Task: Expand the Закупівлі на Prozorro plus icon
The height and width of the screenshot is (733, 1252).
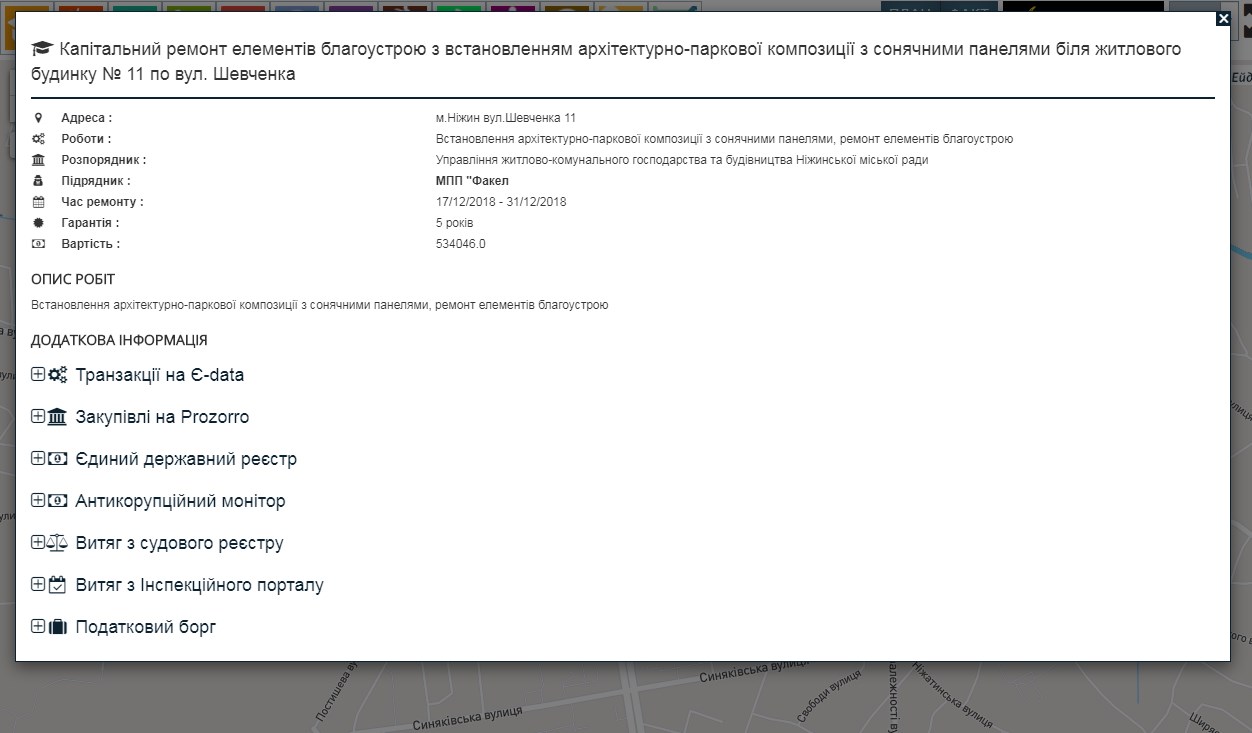Action: pos(38,416)
